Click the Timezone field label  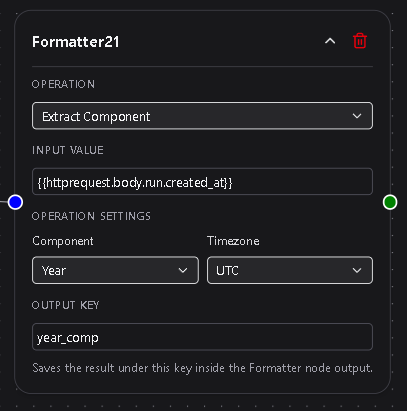point(233,241)
